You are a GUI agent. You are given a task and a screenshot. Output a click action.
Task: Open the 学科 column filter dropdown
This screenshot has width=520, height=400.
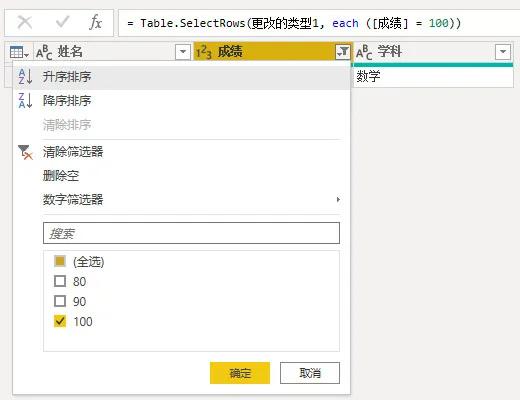tap(503, 52)
